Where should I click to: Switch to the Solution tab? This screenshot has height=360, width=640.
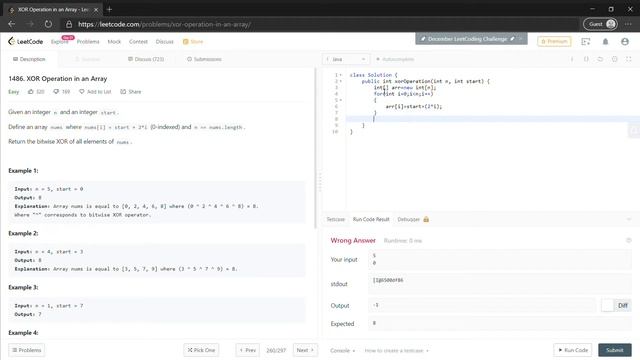pyautogui.click(x=87, y=59)
